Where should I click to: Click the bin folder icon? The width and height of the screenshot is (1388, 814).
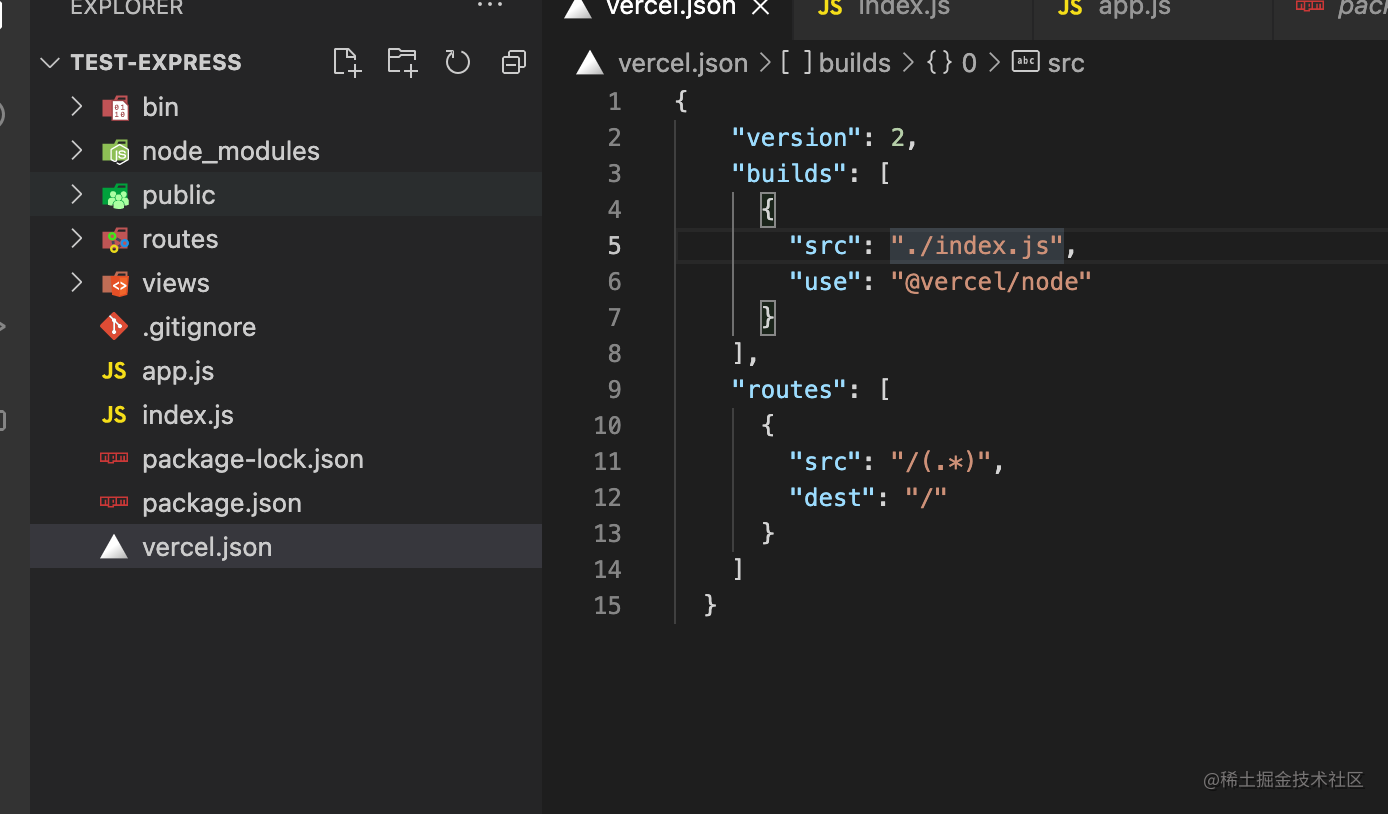[x=115, y=107]
